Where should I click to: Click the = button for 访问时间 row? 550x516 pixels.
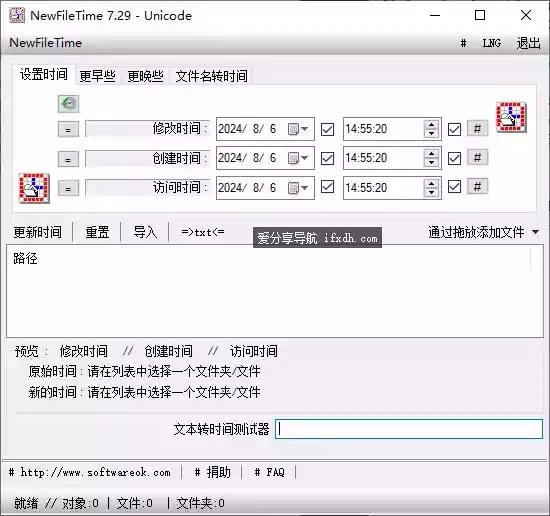68,189
